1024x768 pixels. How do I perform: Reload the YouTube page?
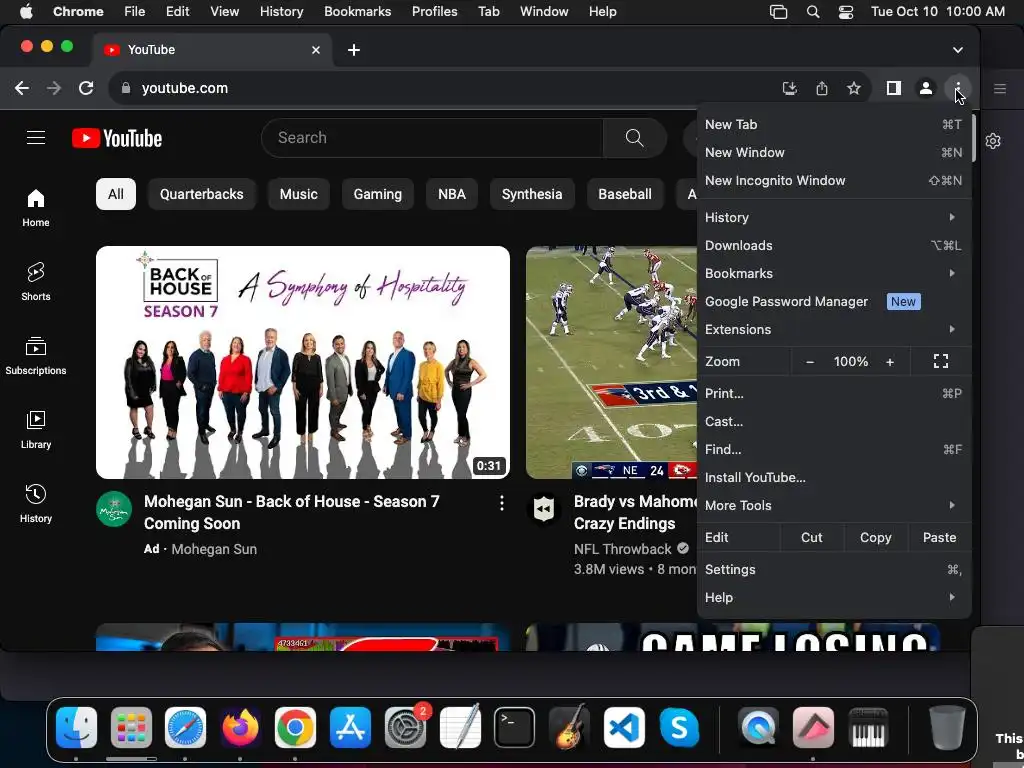pos(86,88)
